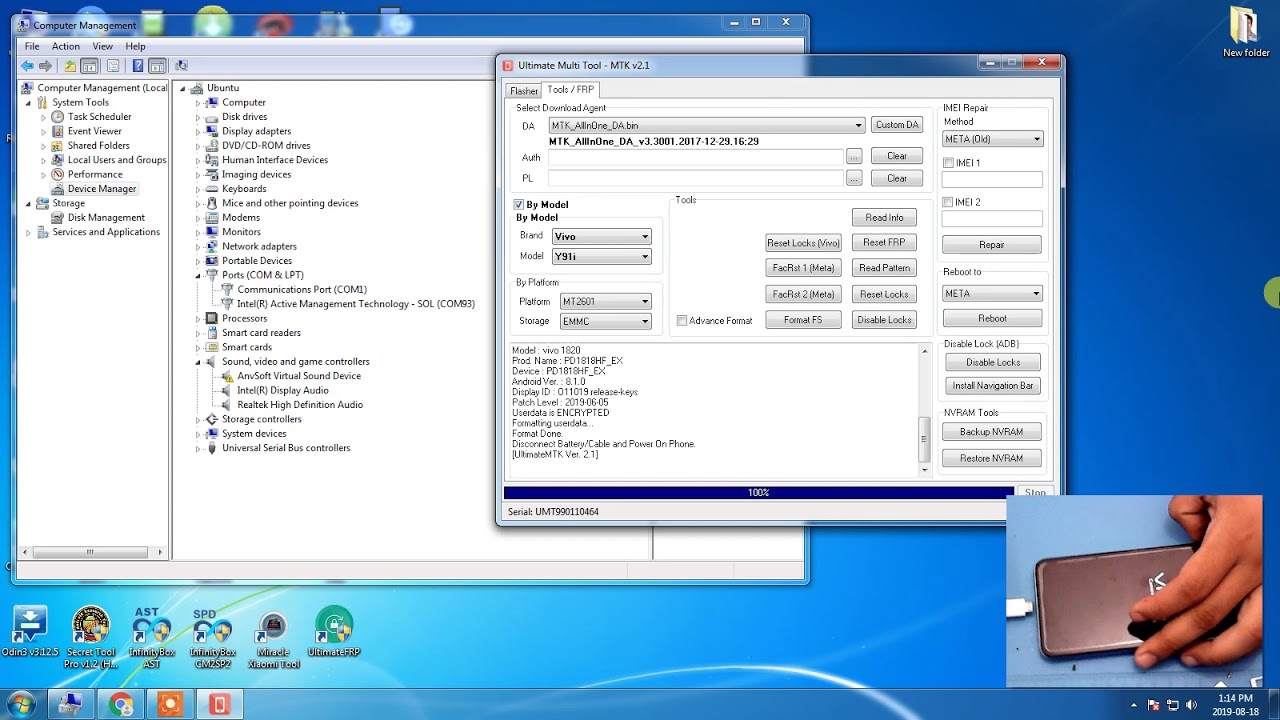The width and height of the screenshot is (1280, 720).
Task: Click the Read Pattern button
Action: 884,268
